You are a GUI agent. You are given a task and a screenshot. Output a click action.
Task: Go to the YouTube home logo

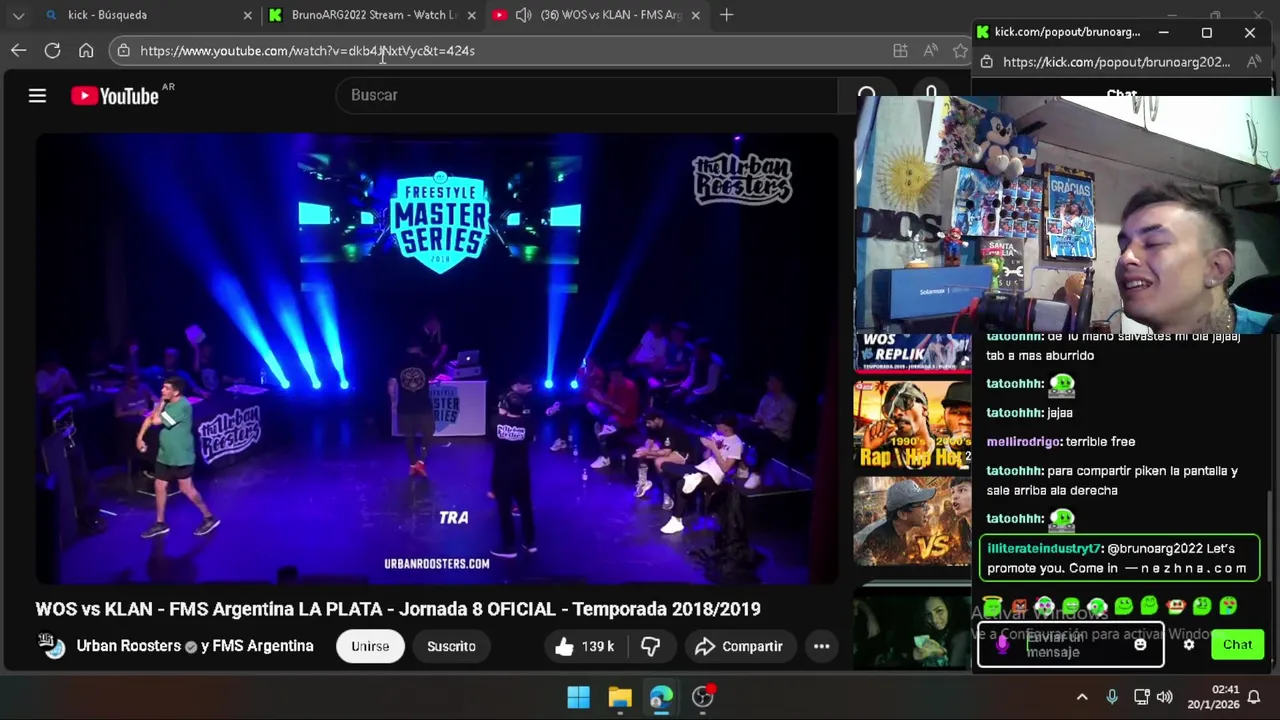[115, 96]
